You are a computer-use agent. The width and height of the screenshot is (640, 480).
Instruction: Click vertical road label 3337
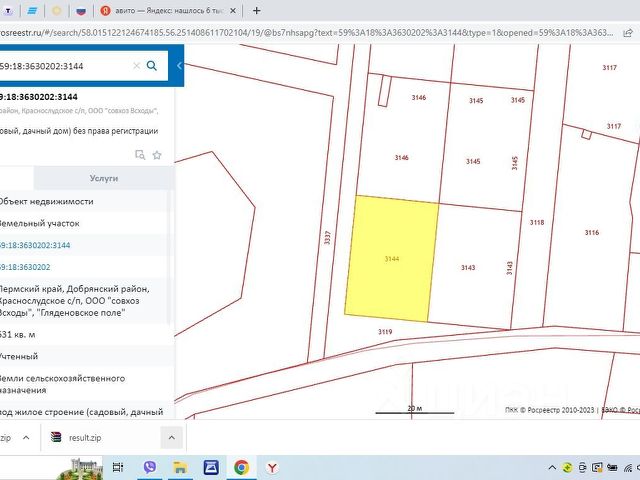pyautogui.click(x=327, y=238)
